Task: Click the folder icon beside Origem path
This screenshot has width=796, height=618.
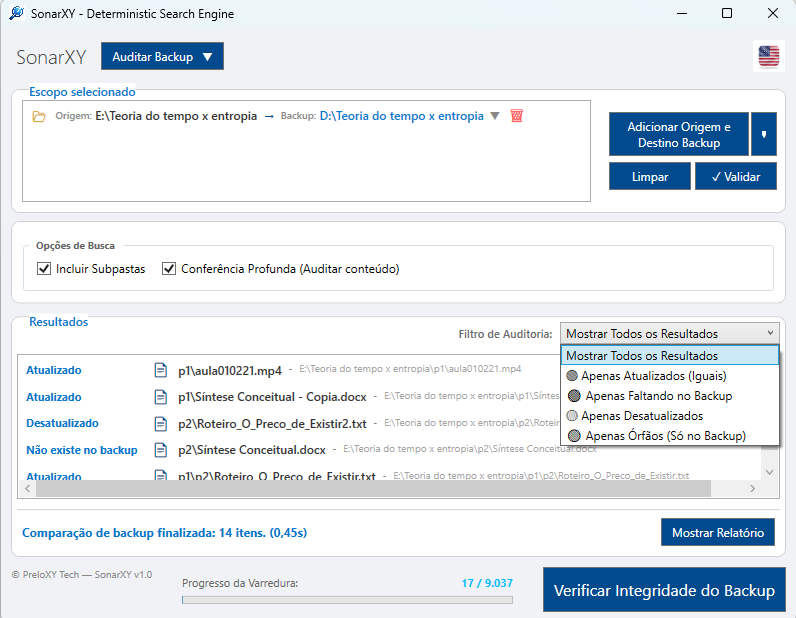Action: point(39,117)
